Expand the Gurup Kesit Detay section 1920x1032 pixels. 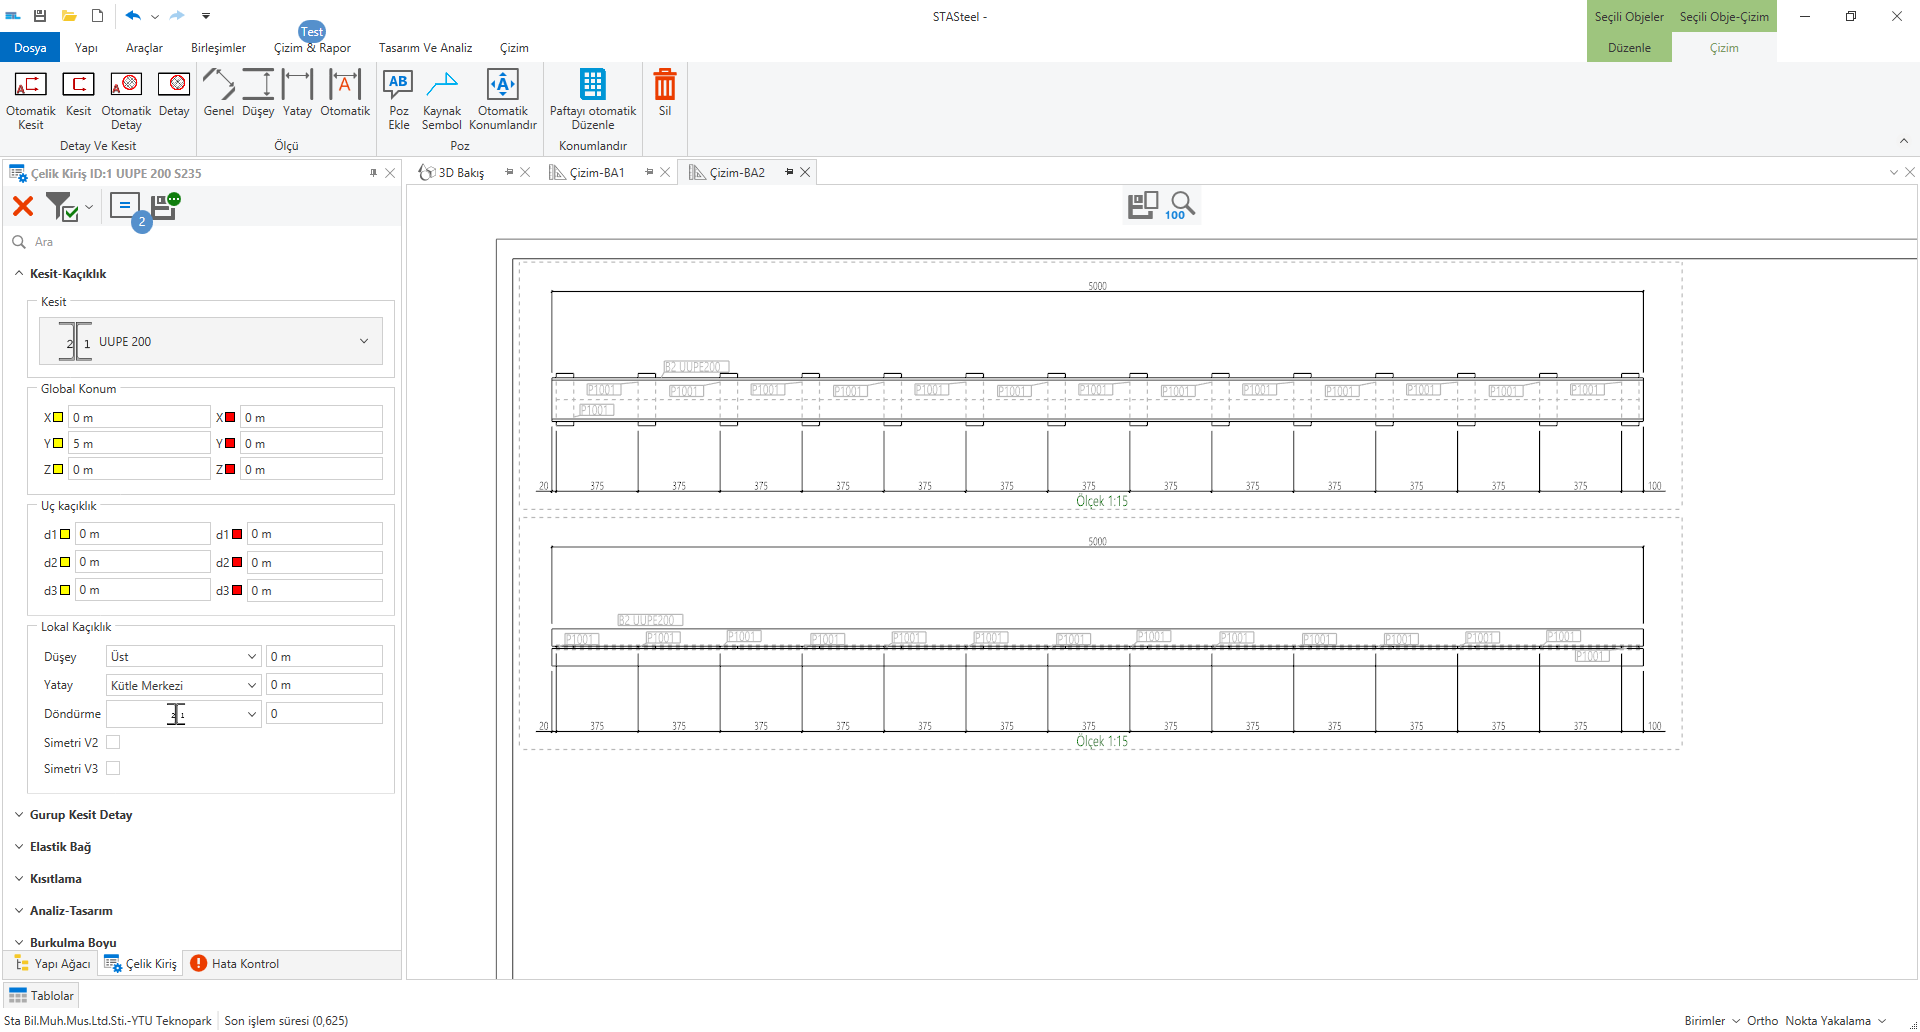(x=80, y=815)
